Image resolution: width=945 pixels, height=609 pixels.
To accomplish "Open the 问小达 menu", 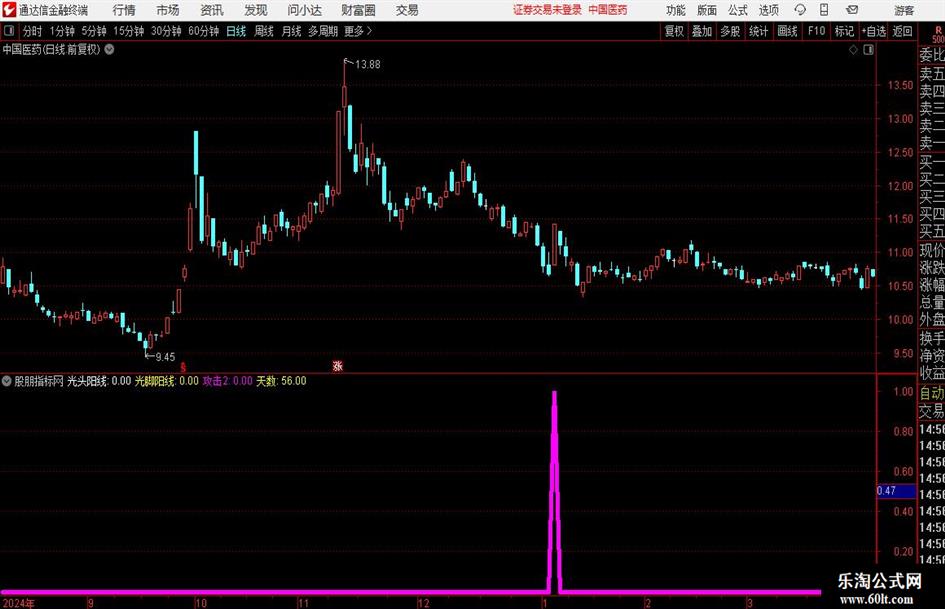I will pyautogui.click(x=304, y=10).
